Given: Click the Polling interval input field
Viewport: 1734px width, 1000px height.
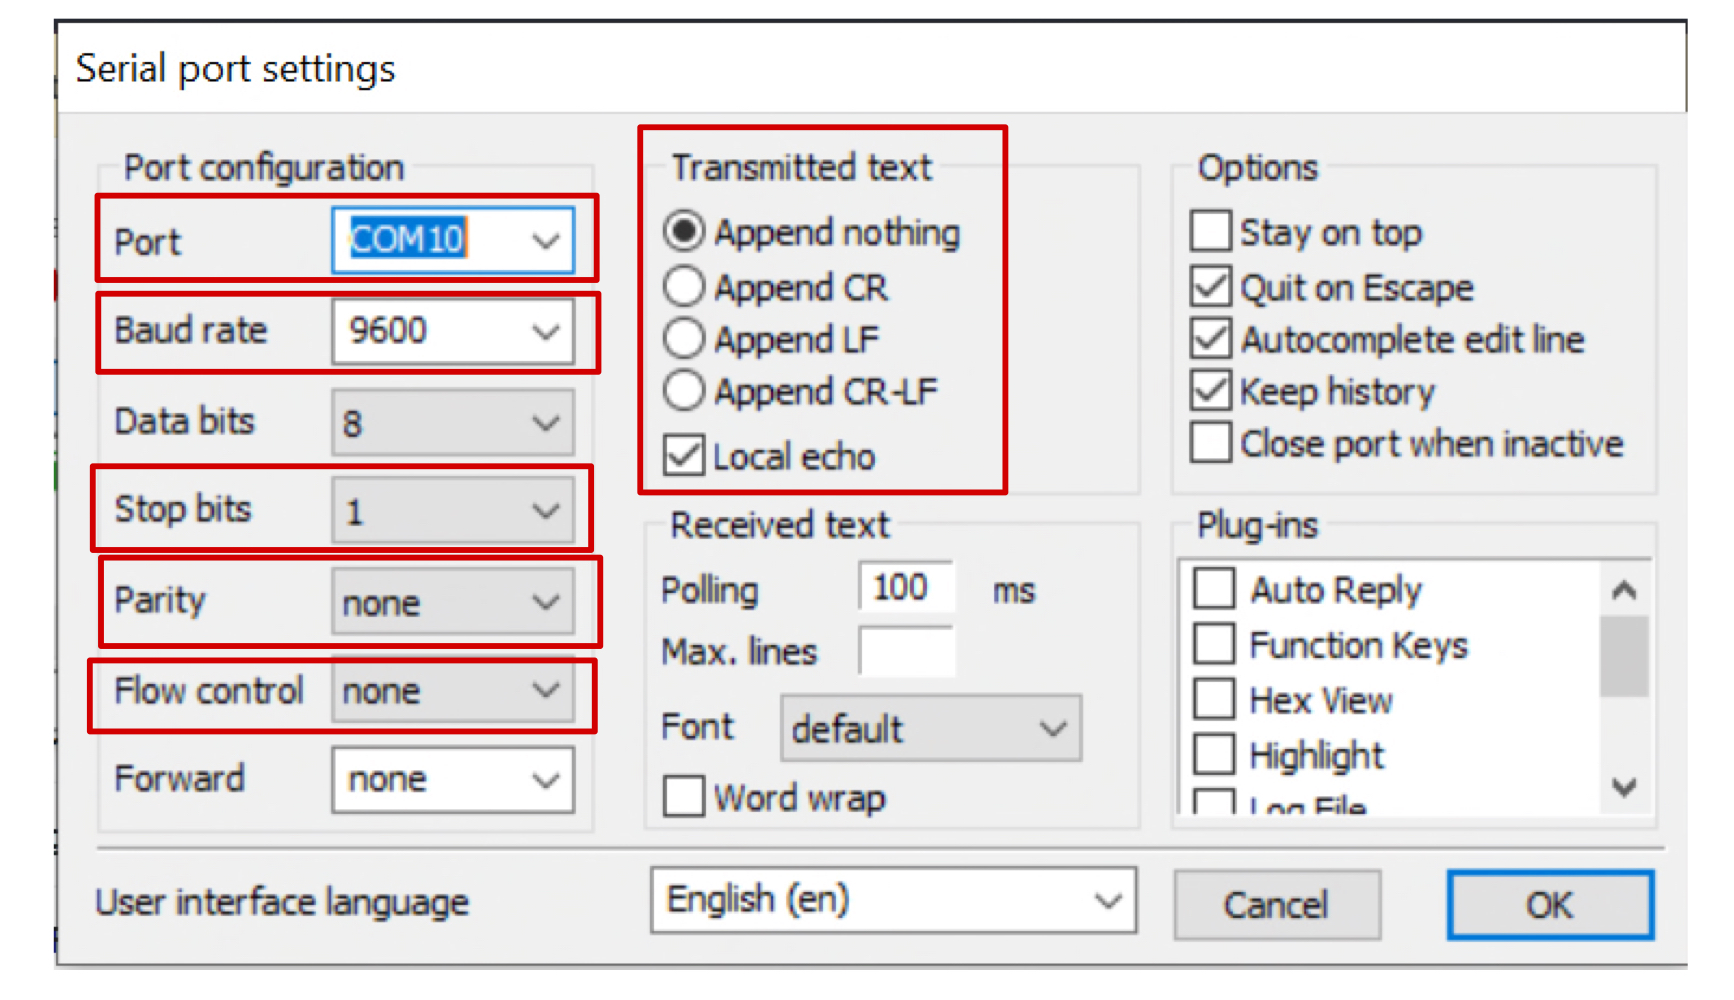Looking at the screenshot, I should pos(905,588).
